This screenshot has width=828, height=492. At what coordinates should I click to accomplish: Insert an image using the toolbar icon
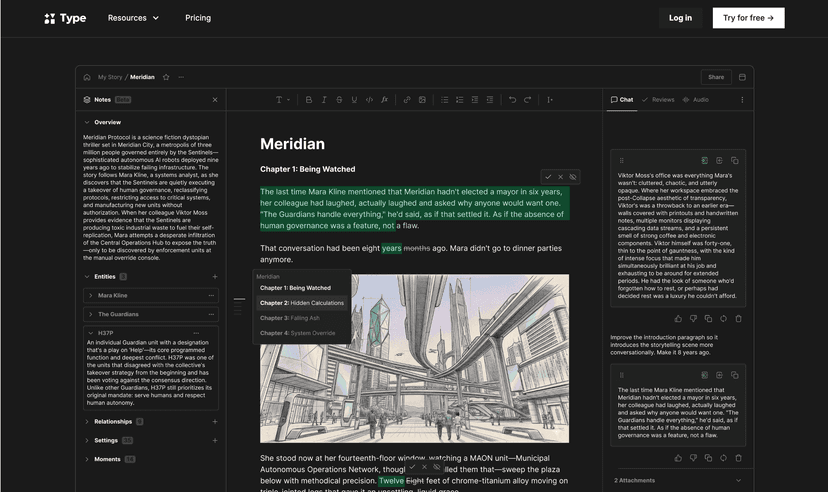tap(422, 100)
